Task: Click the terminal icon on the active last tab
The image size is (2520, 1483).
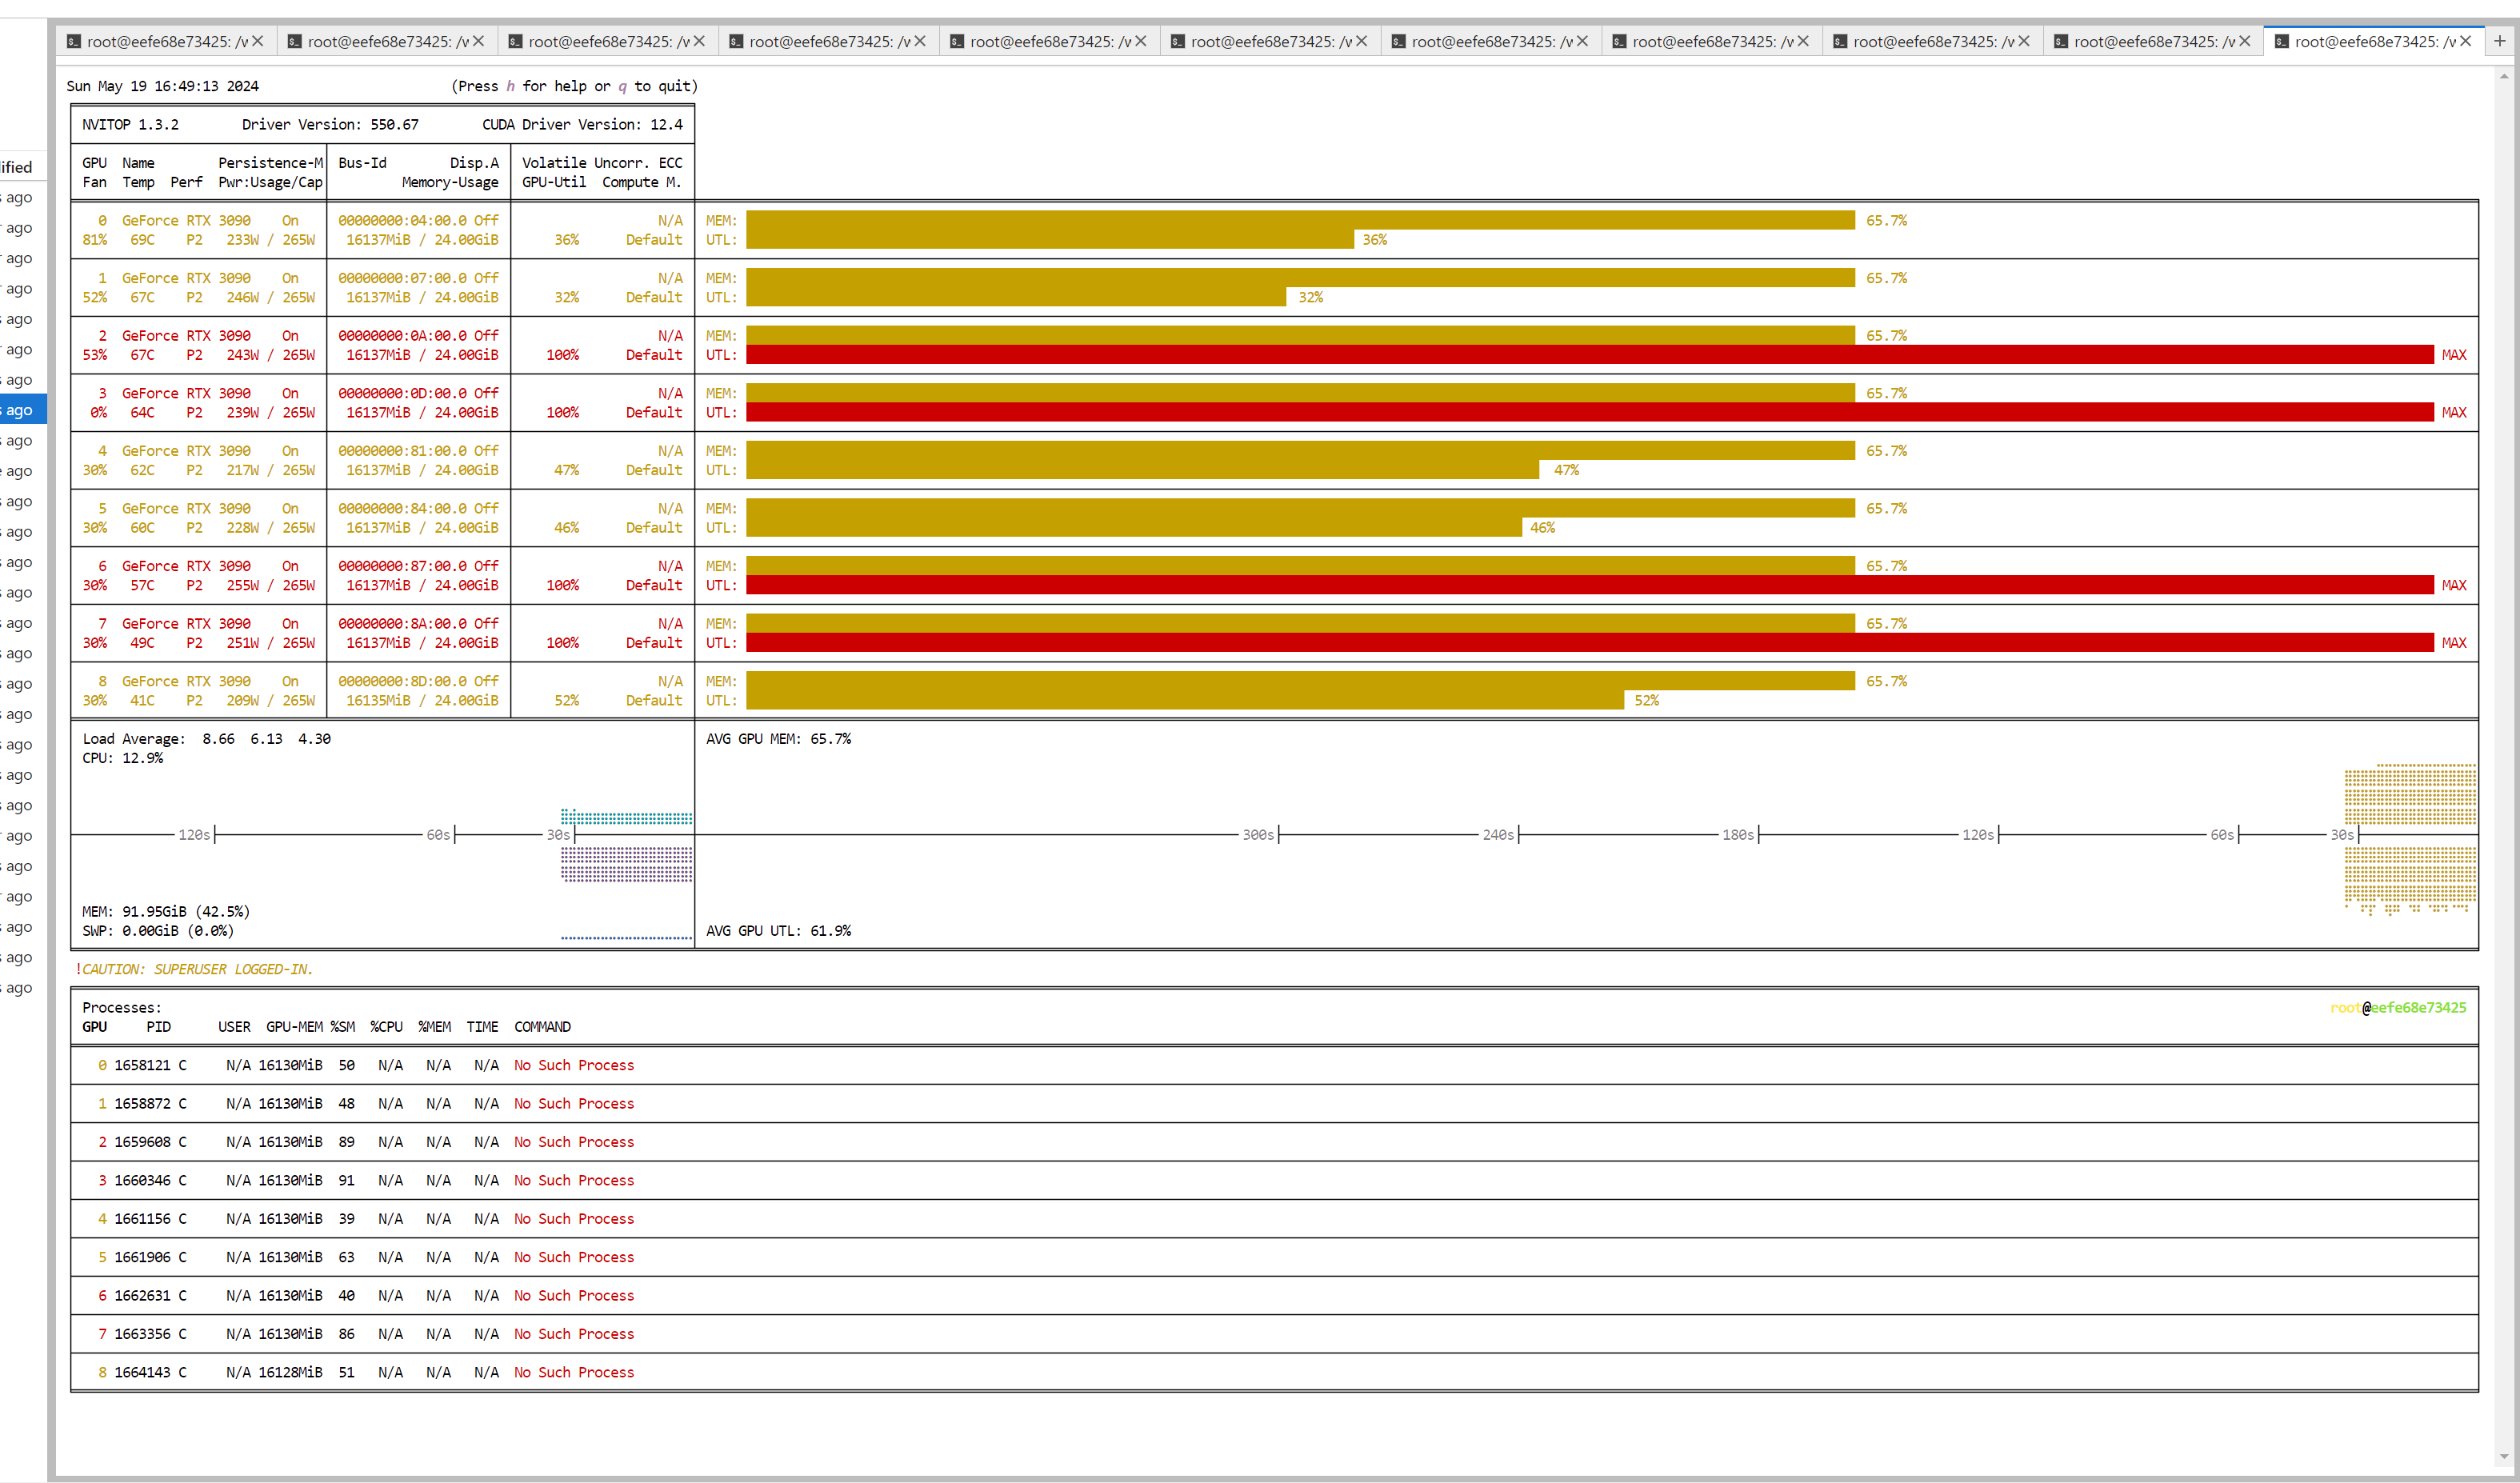Action: [2281, 42]
